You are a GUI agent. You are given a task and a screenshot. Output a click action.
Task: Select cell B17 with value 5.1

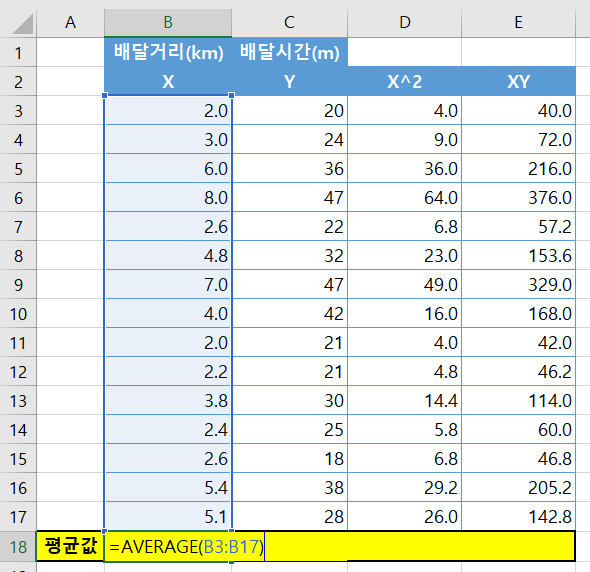[168, 516]
